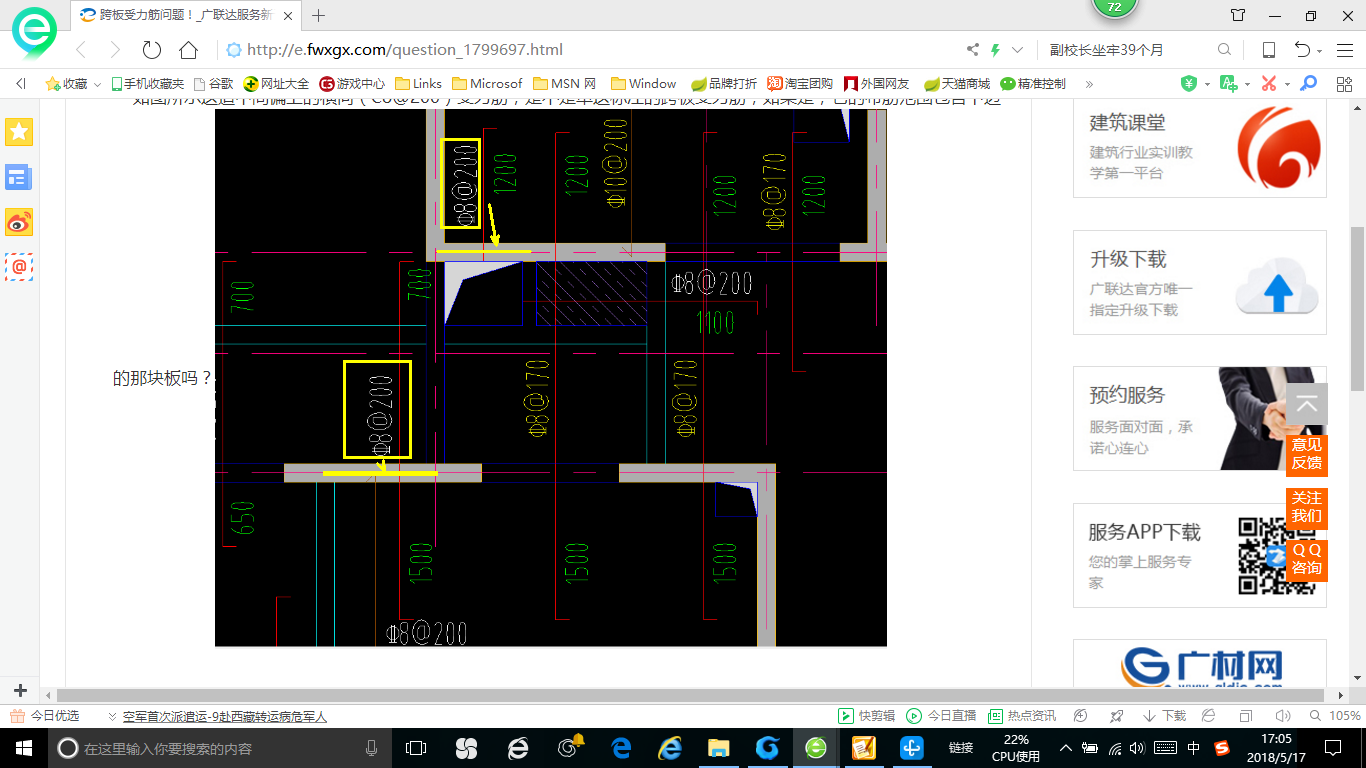Click the green translate extension icon
The image size is (1366, 768).
click(1229, 84)
